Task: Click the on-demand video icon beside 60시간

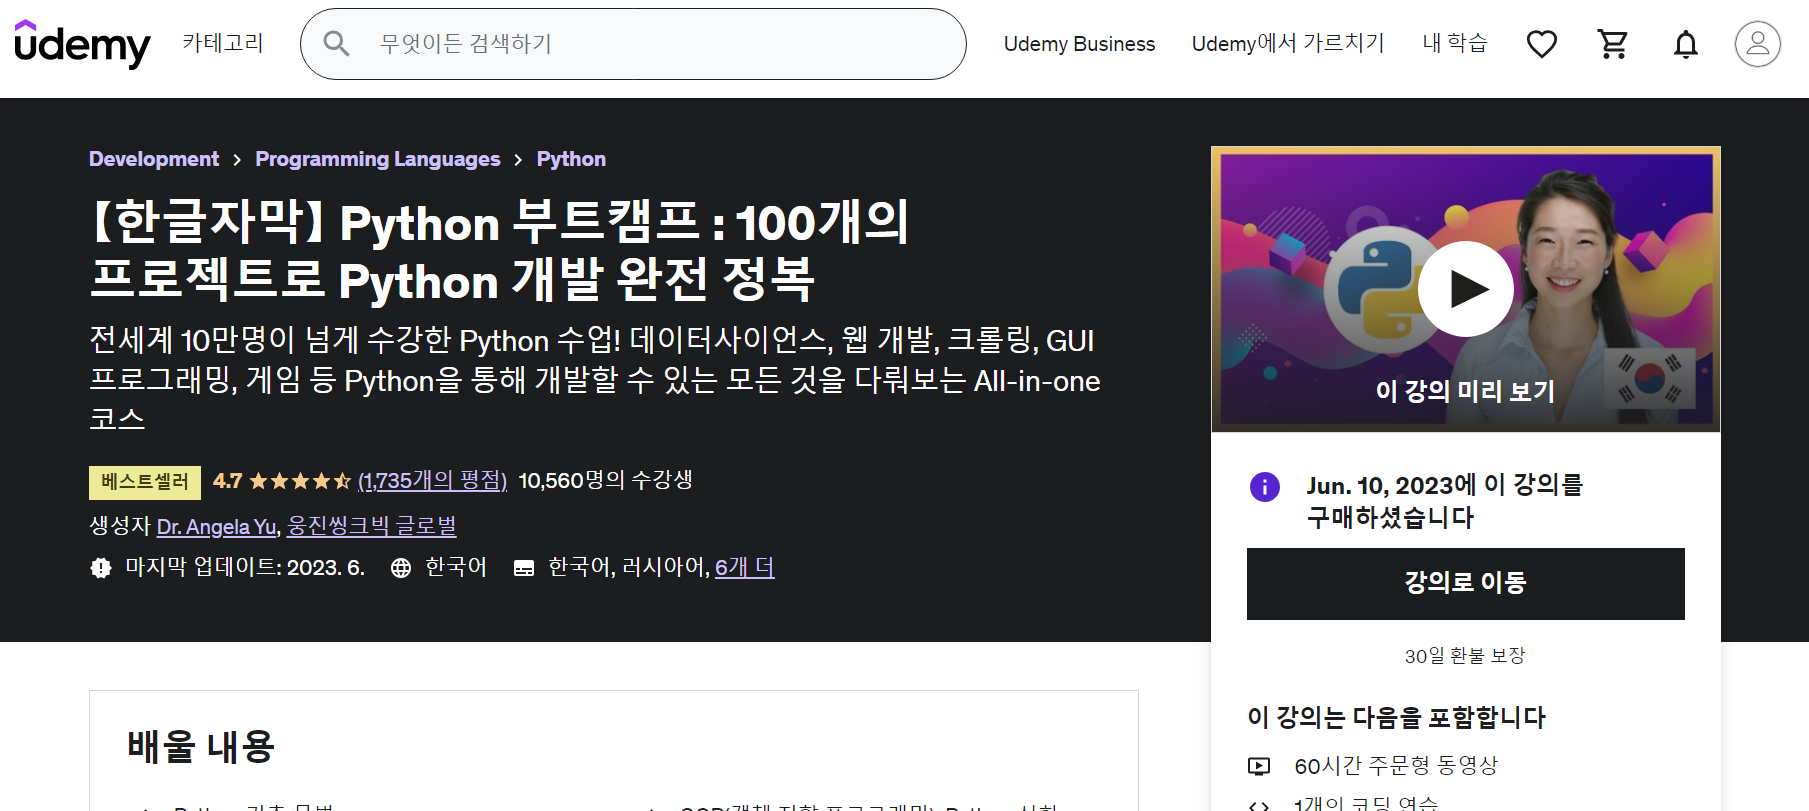Action: [x=1259, y=766]
